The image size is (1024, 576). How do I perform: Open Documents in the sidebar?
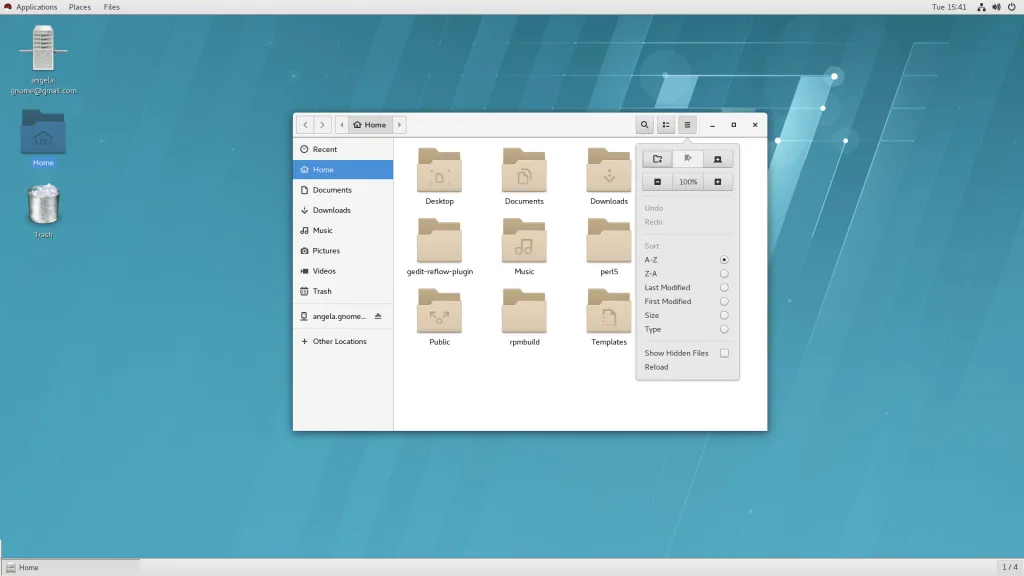pos(343,190)
